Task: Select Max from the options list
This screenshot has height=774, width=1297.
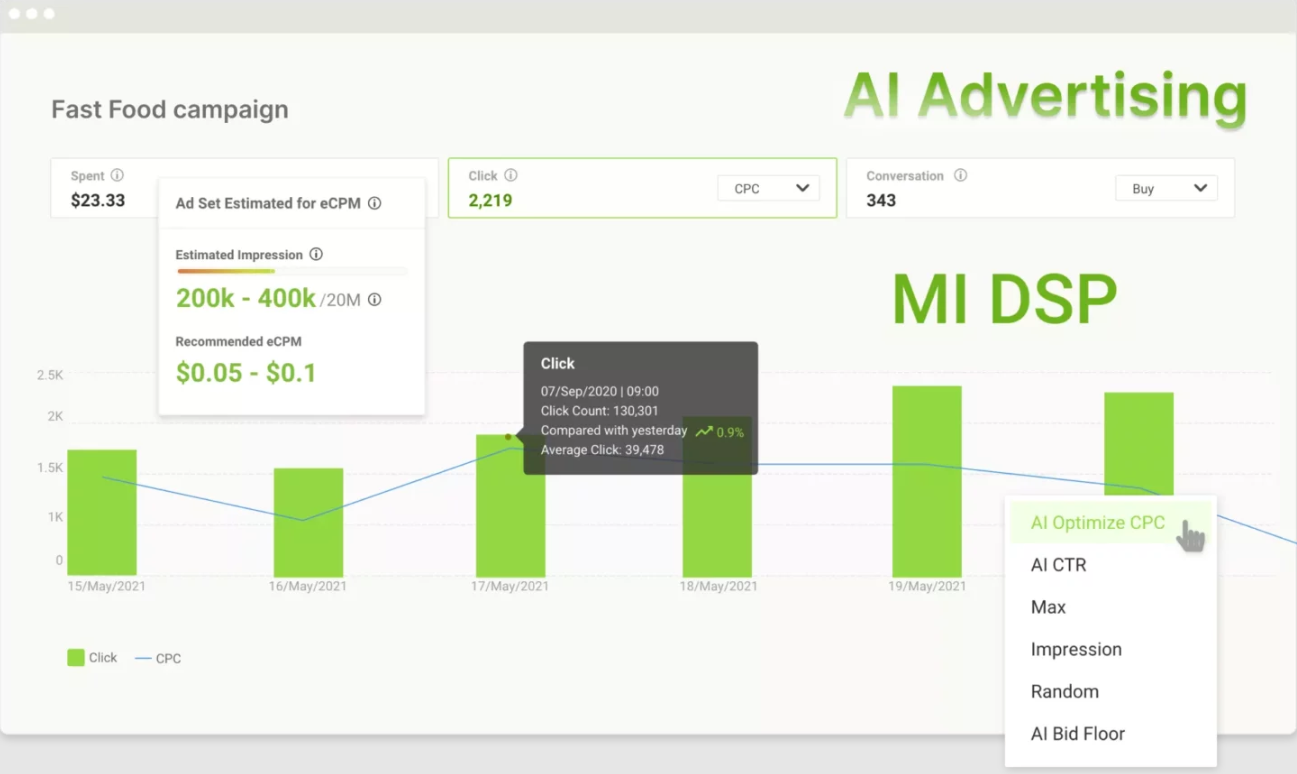Action: (x=1047, y=607)
